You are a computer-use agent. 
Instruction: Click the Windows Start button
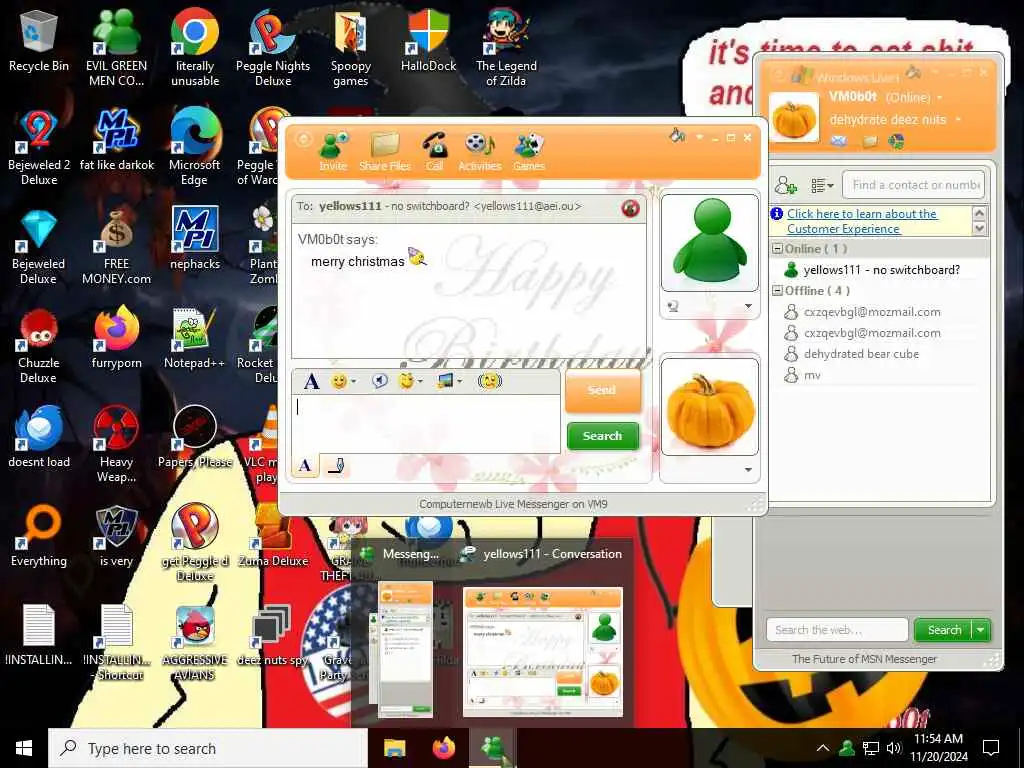coord(24,748)
